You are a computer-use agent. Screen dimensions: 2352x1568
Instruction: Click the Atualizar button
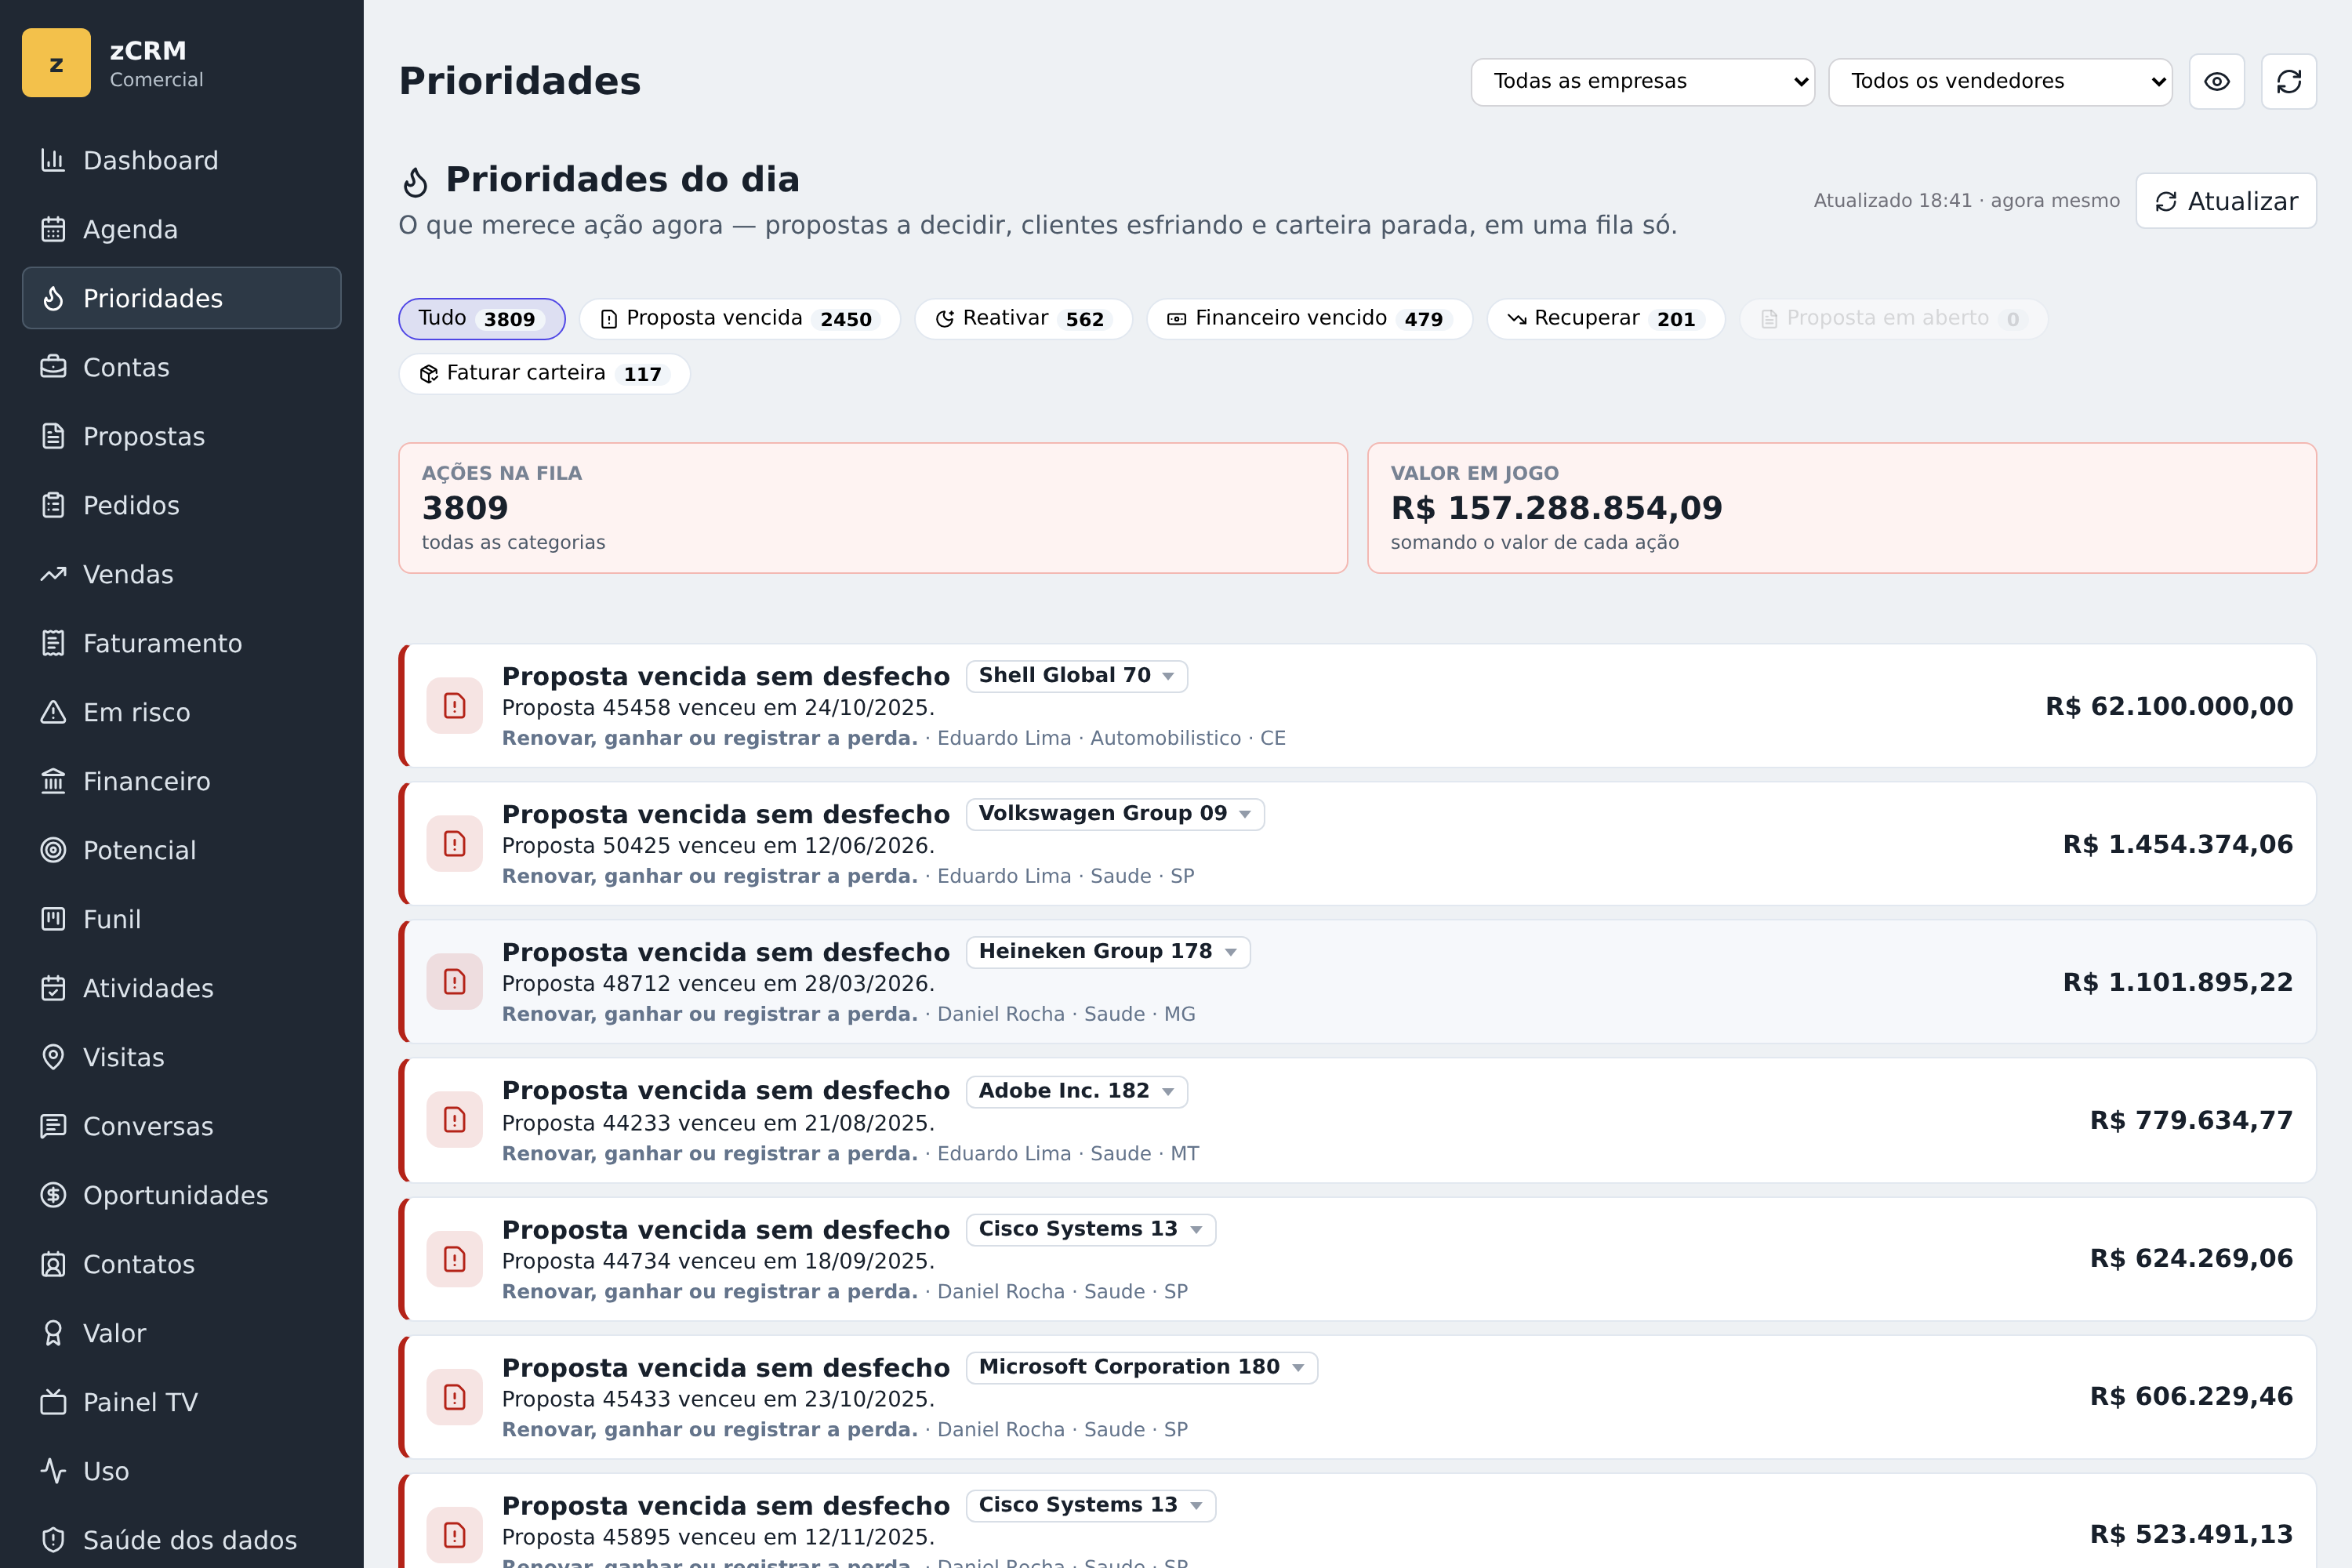pos(2225,201)
